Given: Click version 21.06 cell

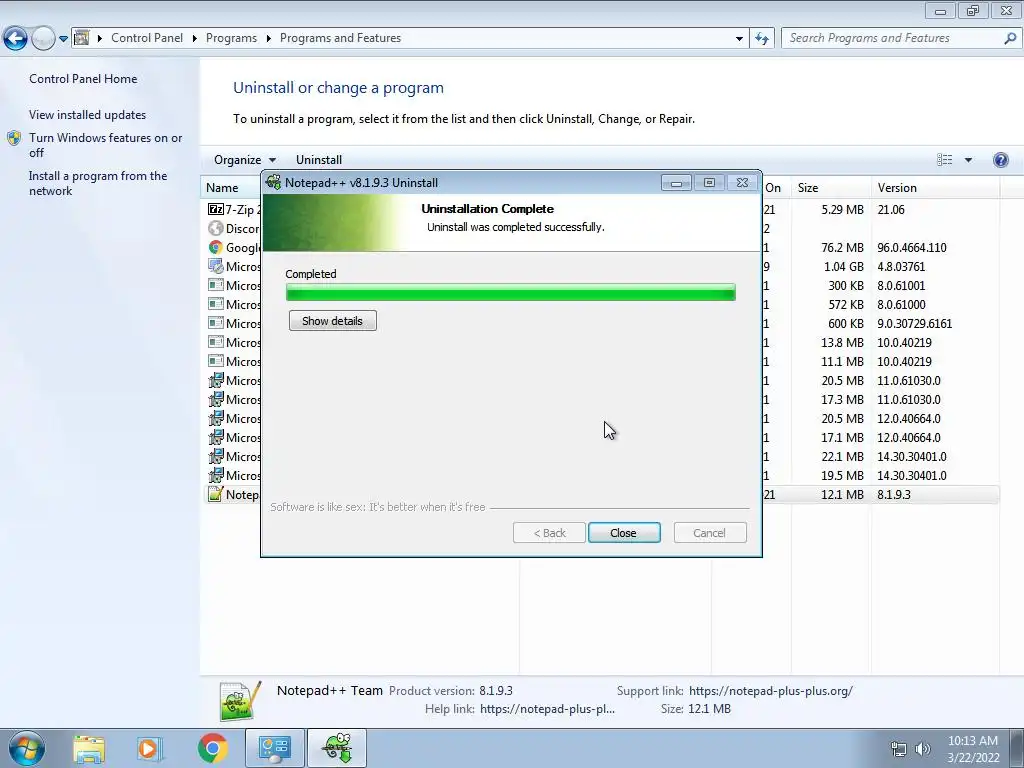Looking at the screenshot, I should point(891,210).
